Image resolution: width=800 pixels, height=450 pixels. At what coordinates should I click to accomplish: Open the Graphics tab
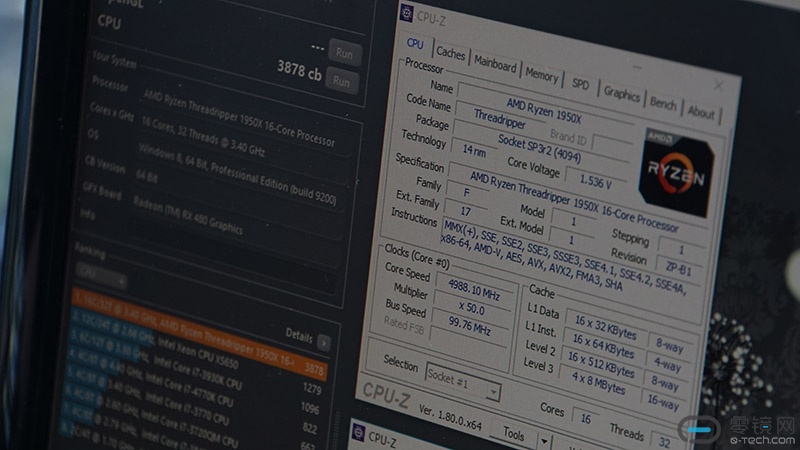(621, 93)
